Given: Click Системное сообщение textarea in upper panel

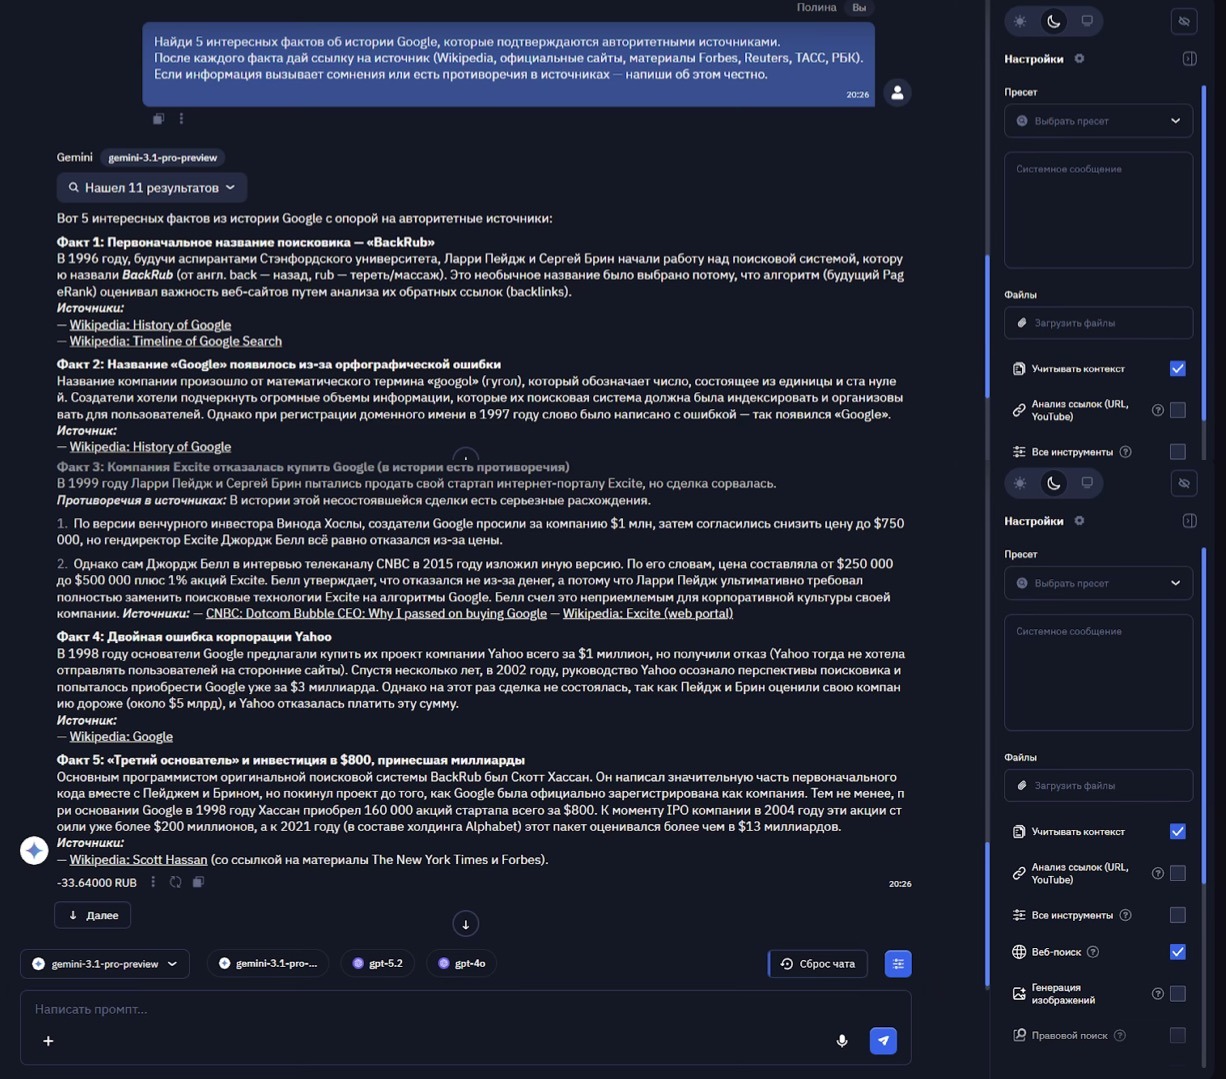Looking at the screenshot, I should (1098, 210).
